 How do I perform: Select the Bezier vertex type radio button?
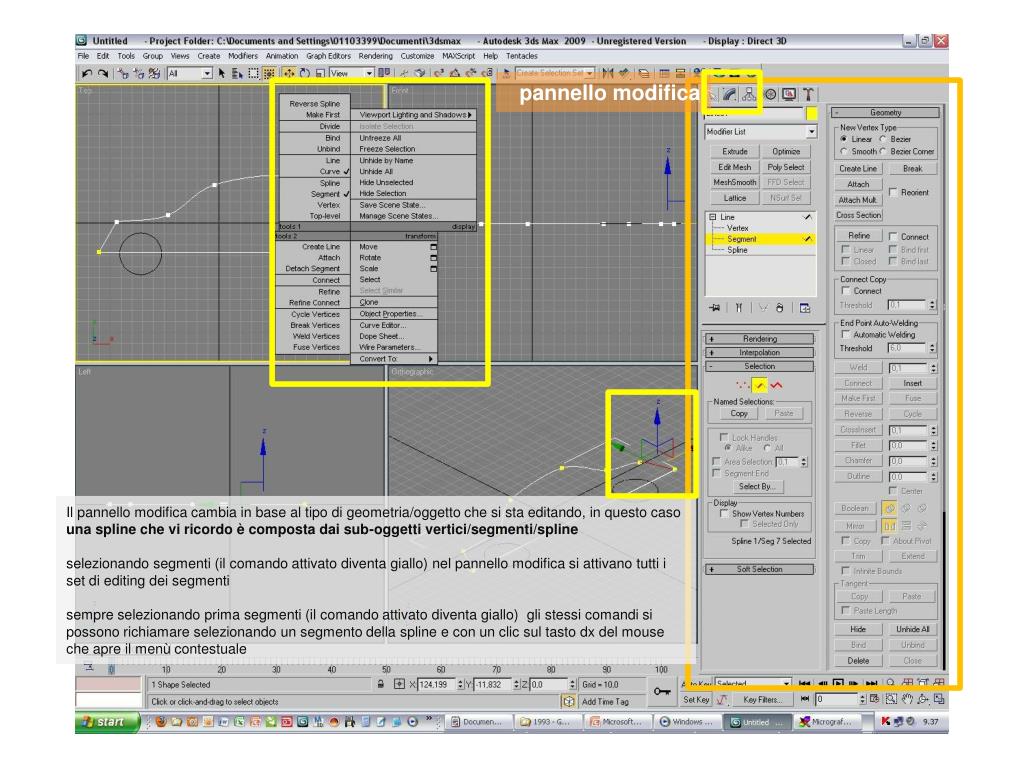(x=883, y=139)
